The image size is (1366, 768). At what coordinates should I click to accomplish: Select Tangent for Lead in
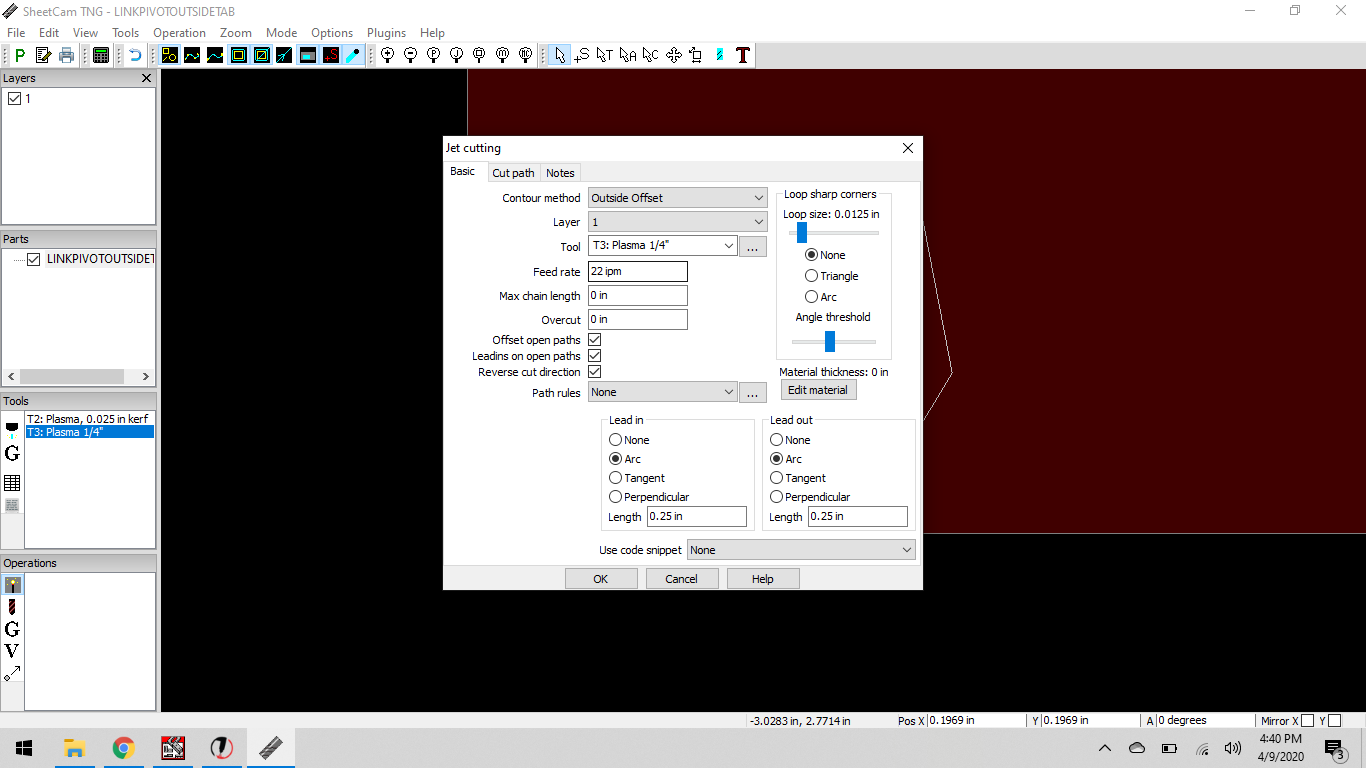click(x=616, y=478)
